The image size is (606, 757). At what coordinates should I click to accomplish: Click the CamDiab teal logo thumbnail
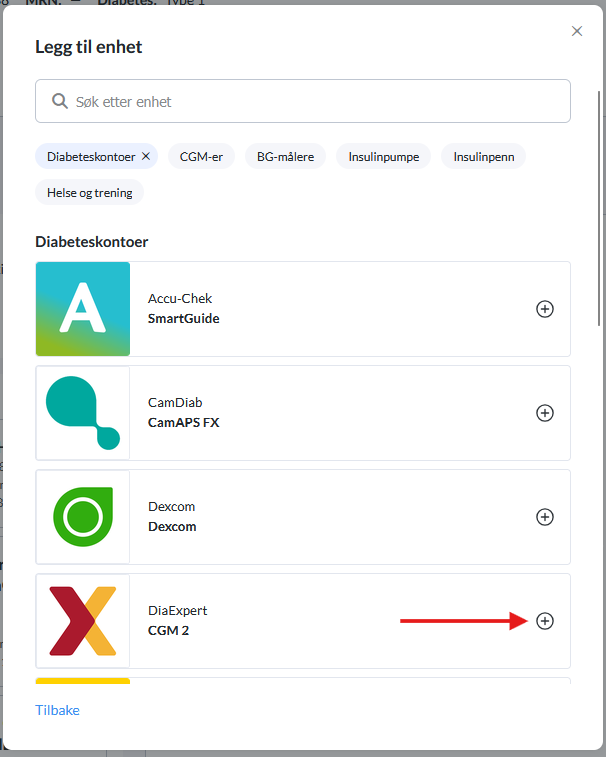pos(83,413)
